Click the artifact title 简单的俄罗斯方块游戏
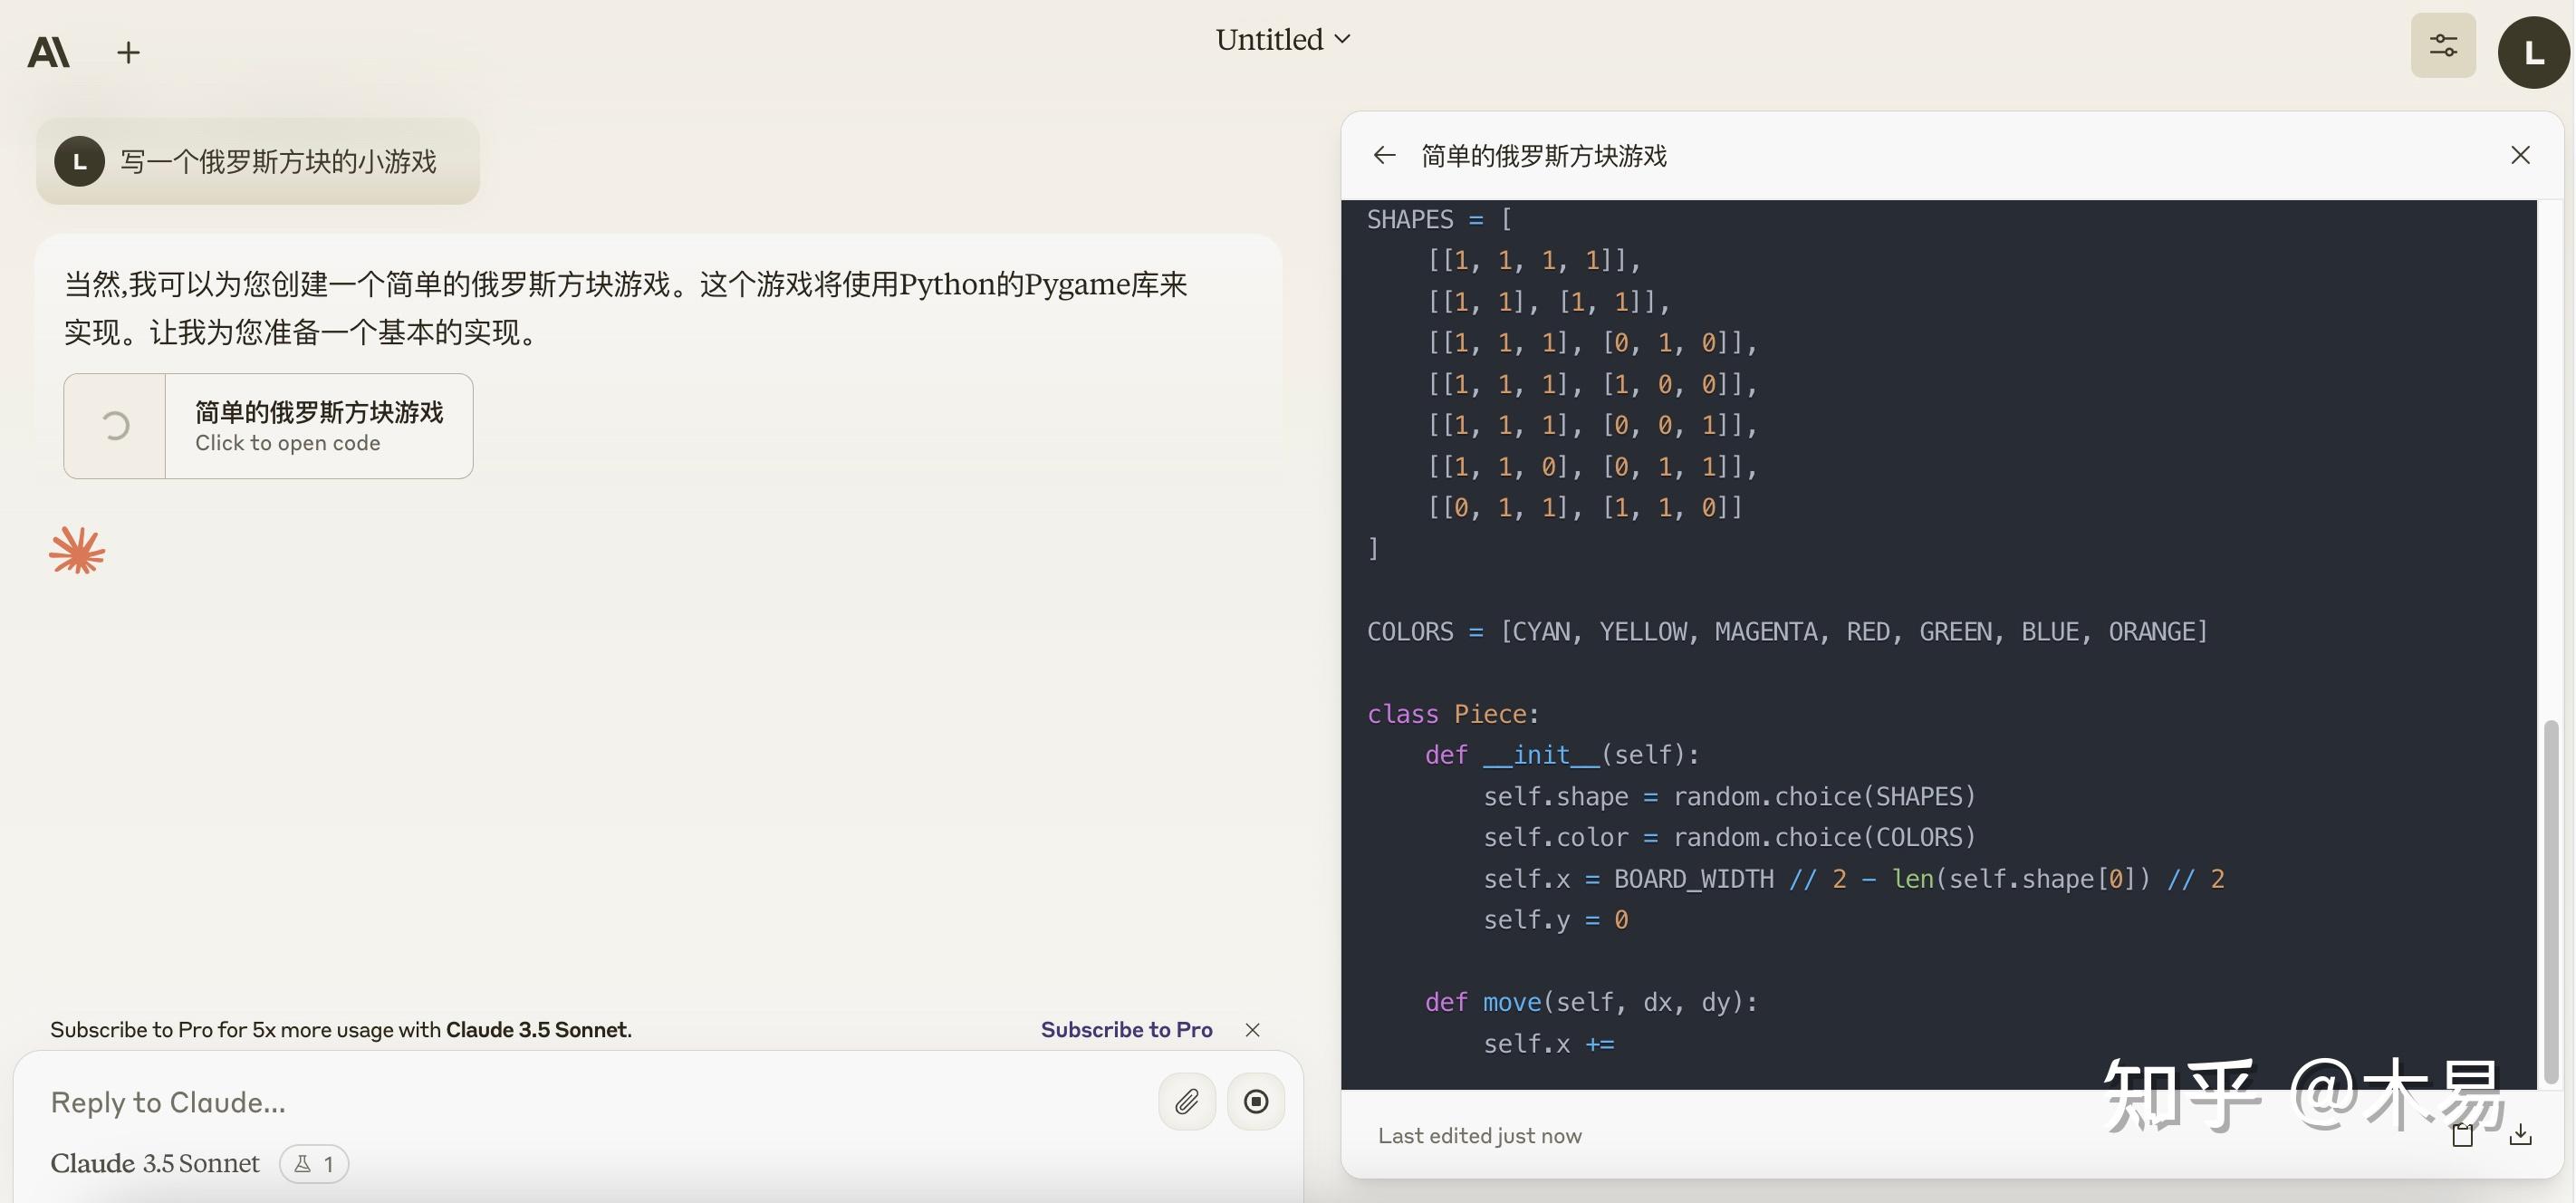 point(1543,156)
